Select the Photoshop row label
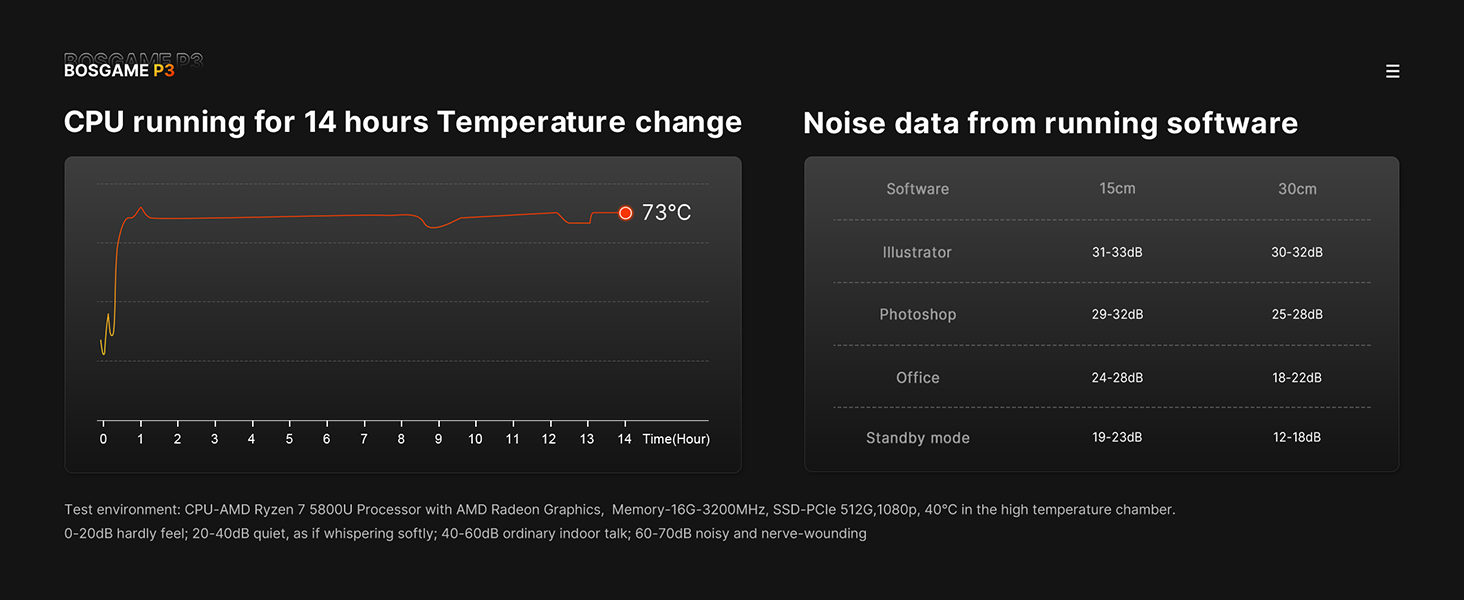The width and height of the screenshot is (1464, 600). [917, 314]
